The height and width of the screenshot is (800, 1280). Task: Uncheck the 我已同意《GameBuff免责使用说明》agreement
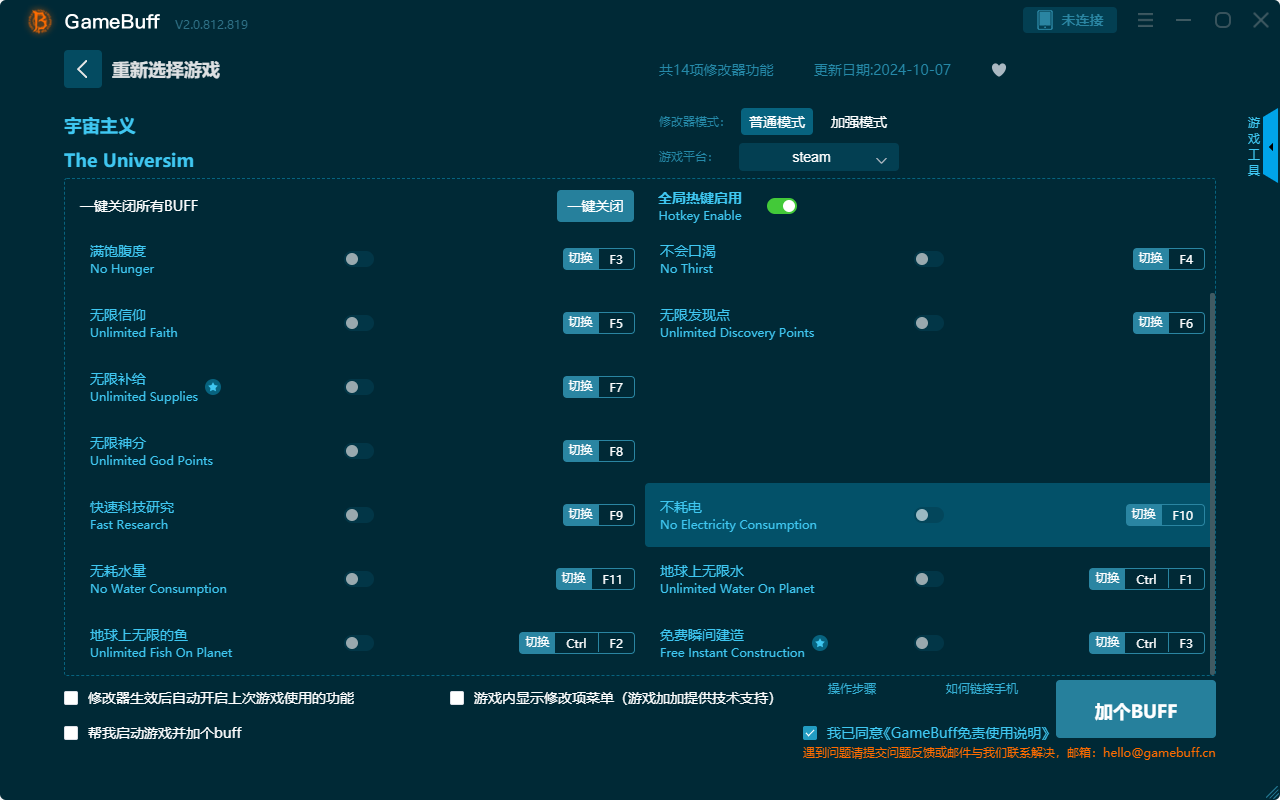(810, 732)
